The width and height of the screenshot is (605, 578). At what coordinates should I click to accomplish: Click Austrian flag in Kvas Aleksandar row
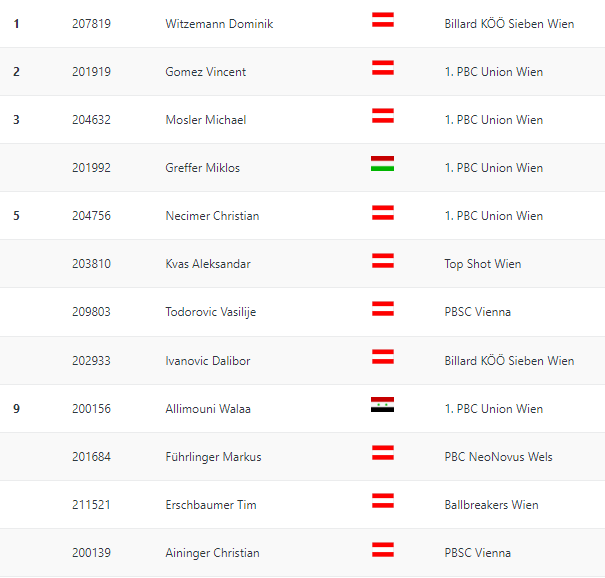click(383, 260)
